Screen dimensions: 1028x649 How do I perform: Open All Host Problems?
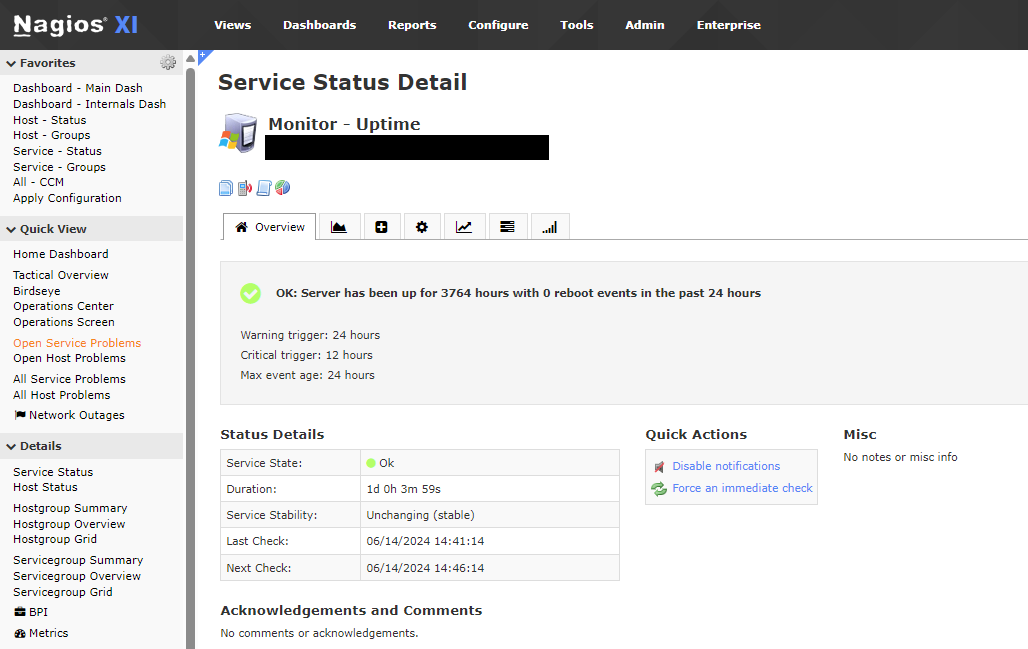[61, 395]
